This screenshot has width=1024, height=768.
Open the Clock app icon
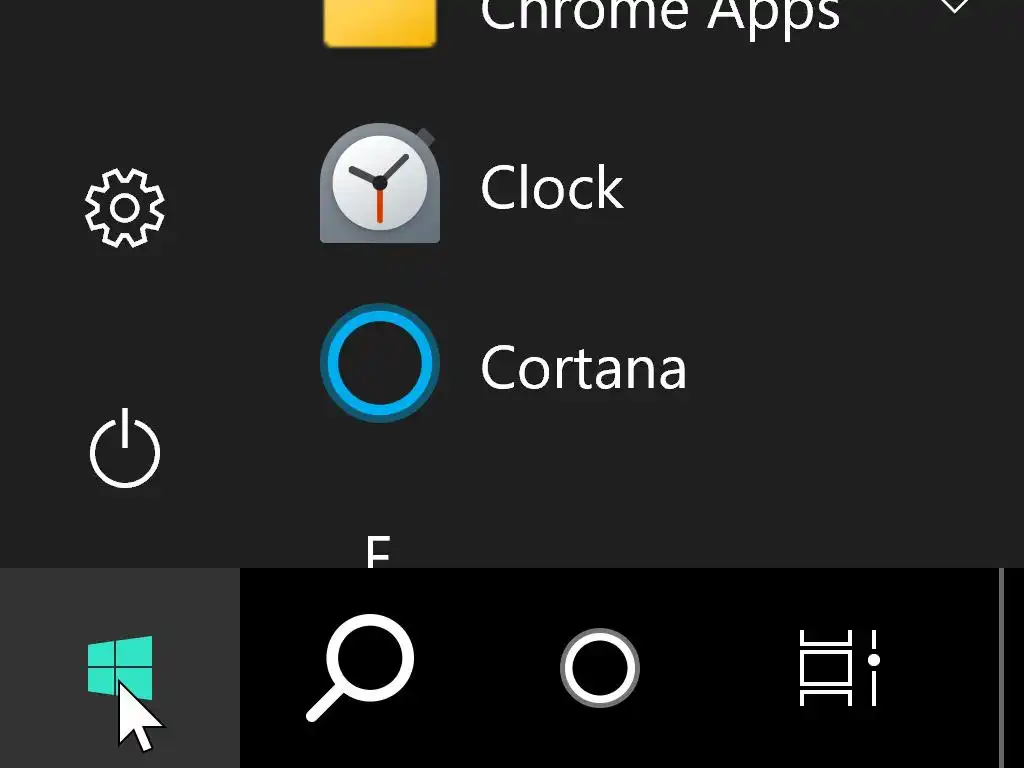(380, 184)
